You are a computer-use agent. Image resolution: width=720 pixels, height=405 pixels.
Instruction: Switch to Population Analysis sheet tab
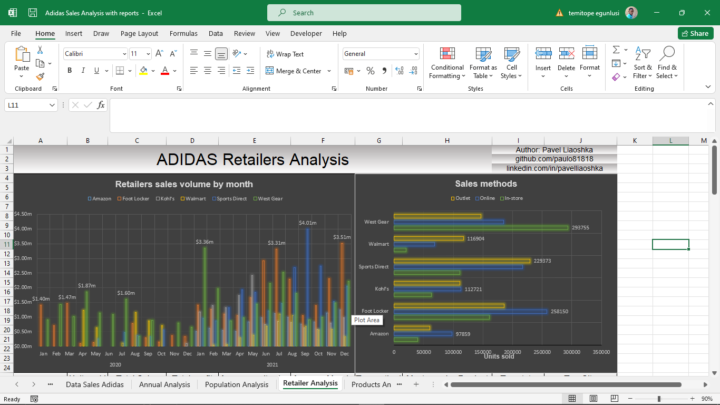[x=235, y=384]
